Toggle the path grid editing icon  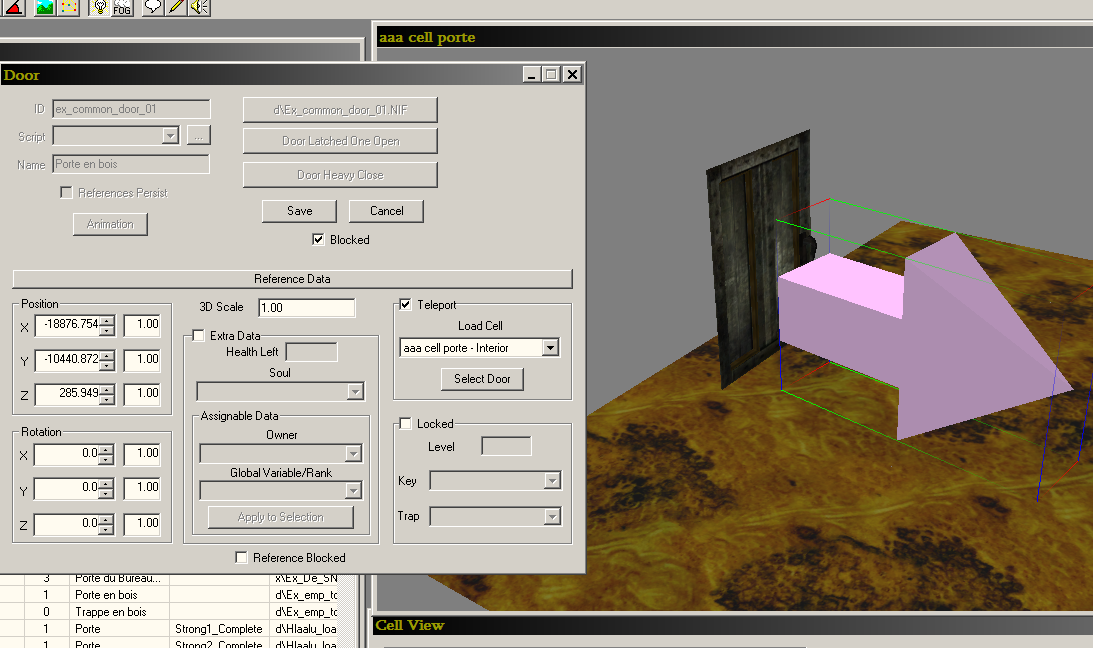point(69,7)
